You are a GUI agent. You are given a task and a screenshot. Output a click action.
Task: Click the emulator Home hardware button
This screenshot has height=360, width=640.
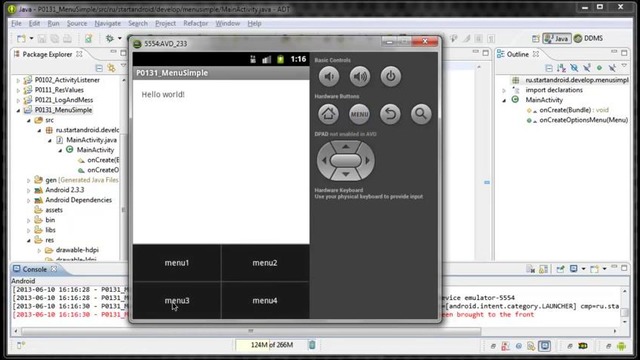329,114
